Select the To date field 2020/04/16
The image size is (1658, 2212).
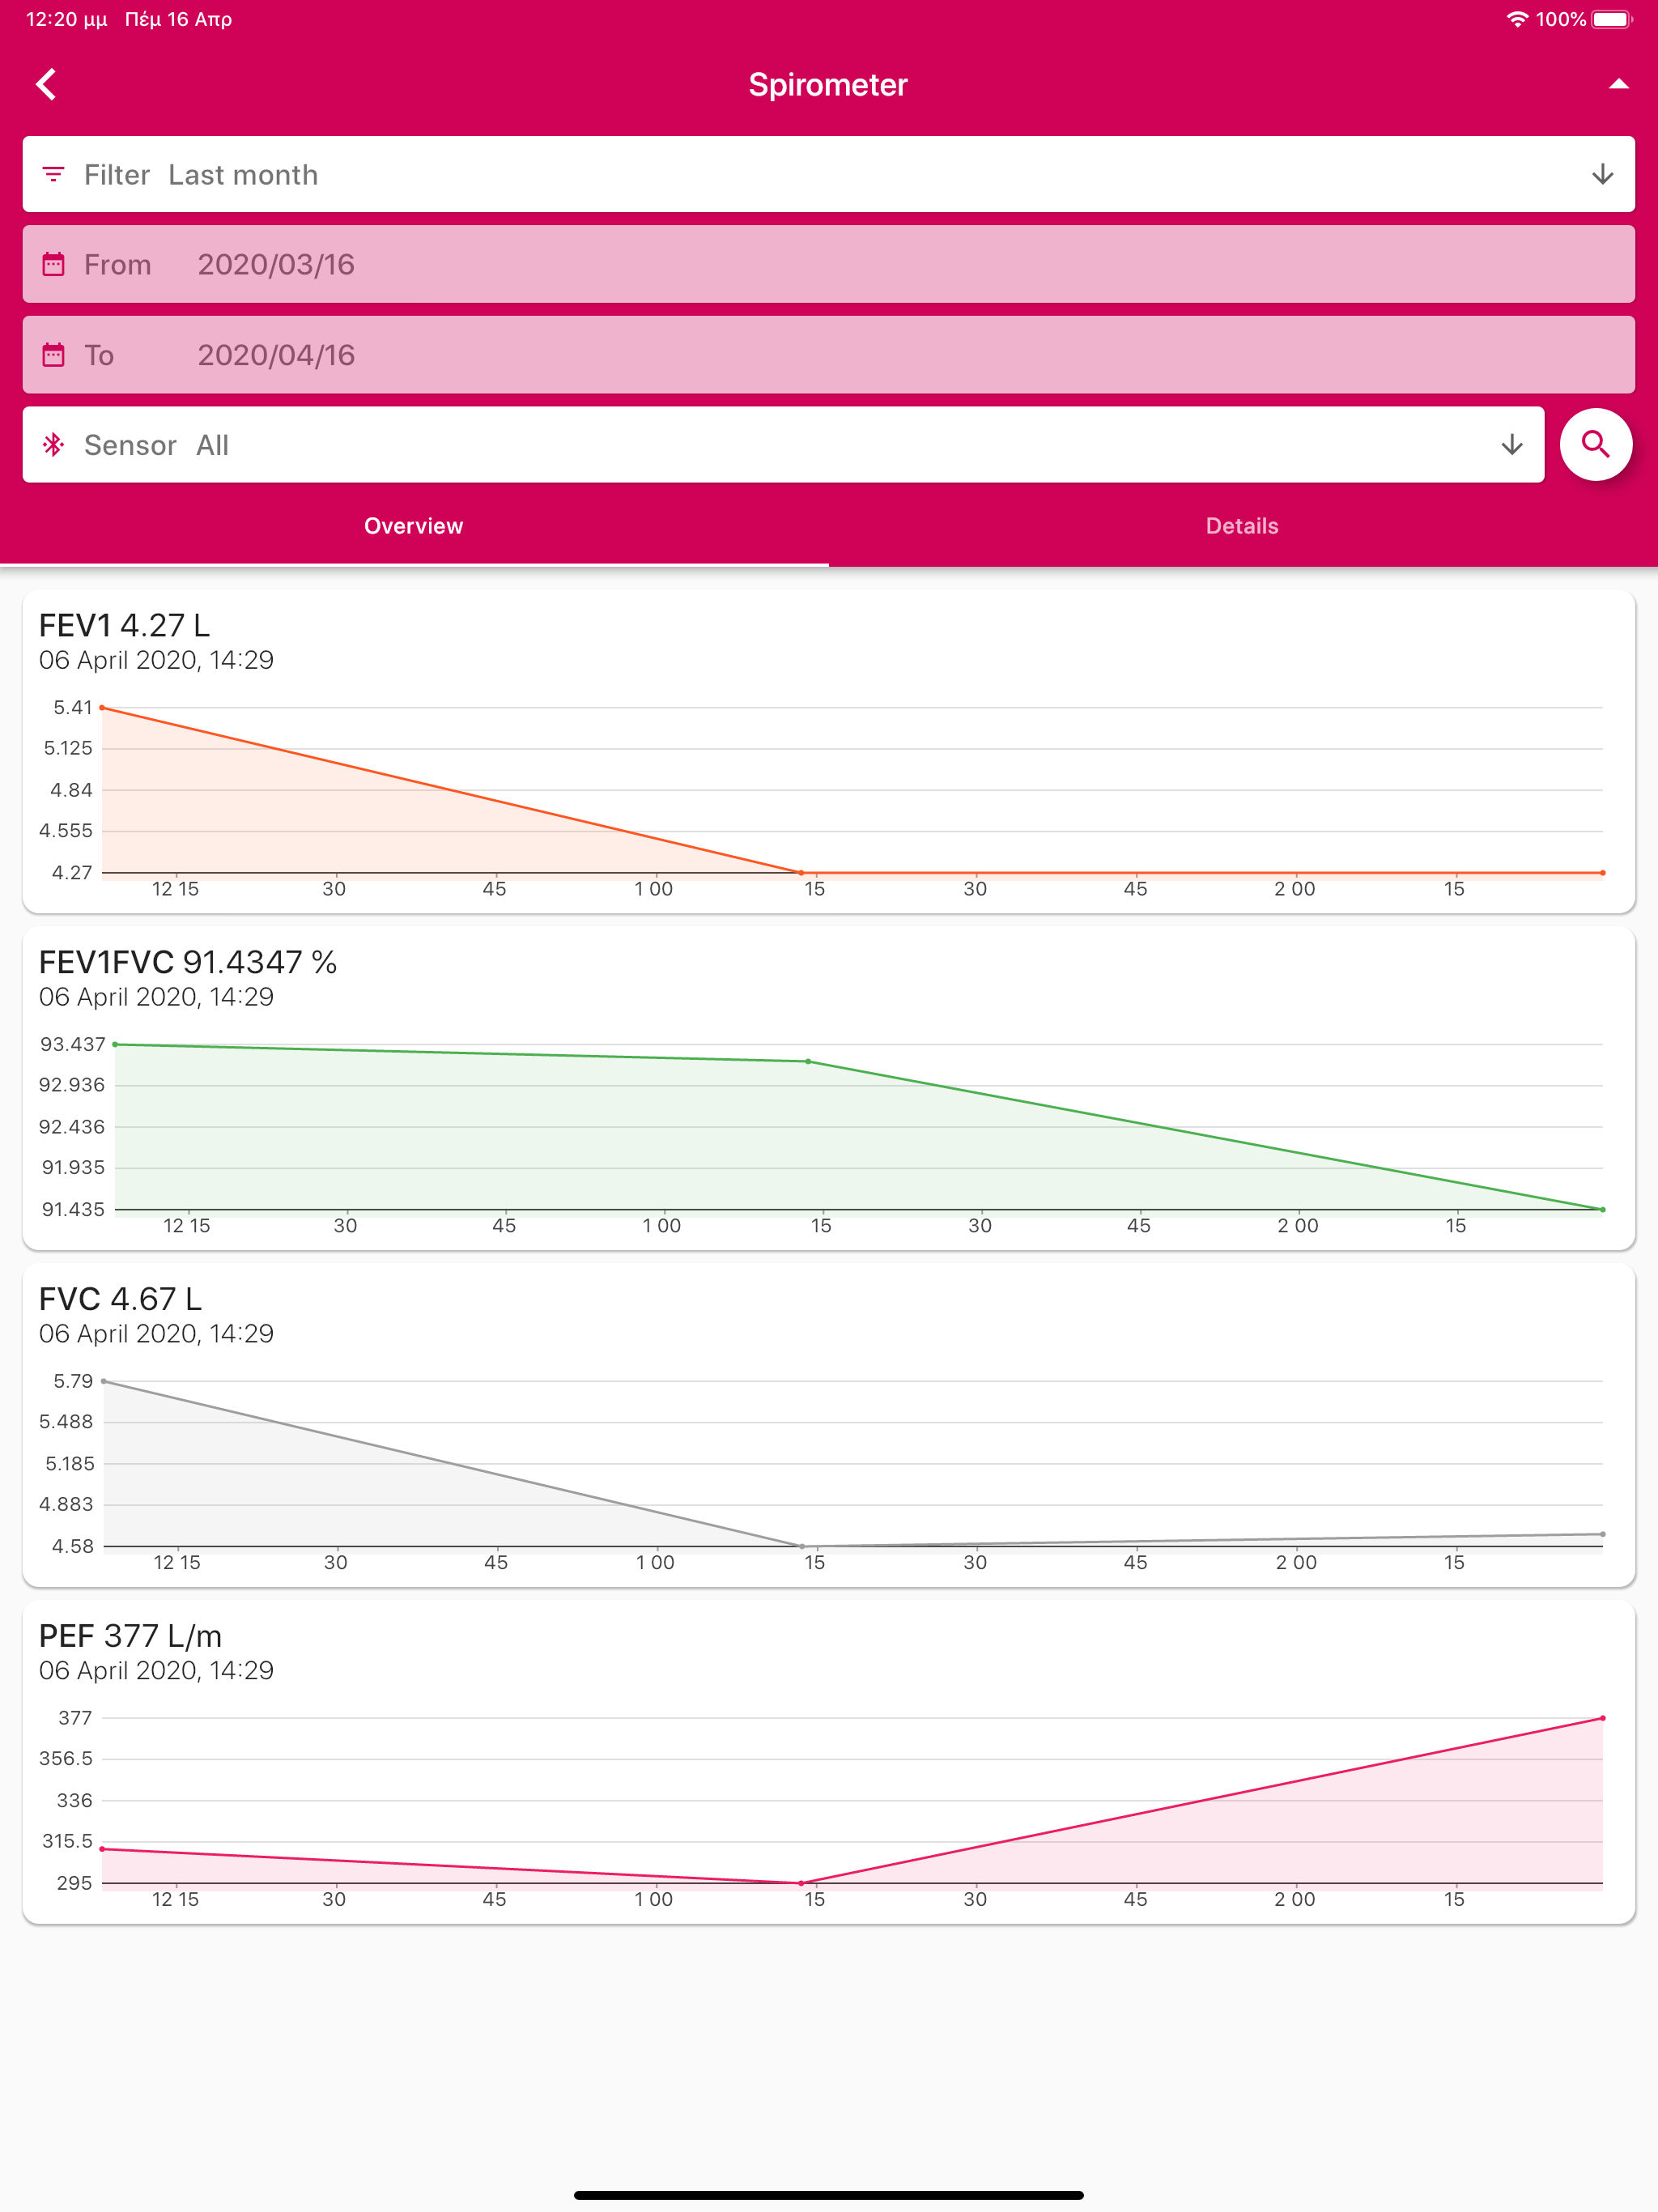pyautogui.click(x=828, y=355)
